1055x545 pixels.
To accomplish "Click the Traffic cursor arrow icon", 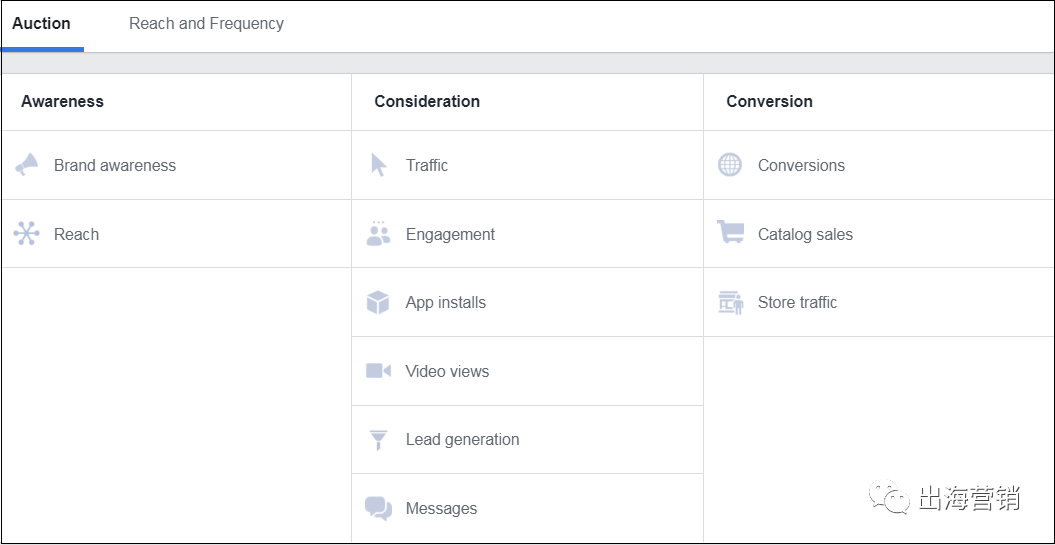I will (378, 165).
